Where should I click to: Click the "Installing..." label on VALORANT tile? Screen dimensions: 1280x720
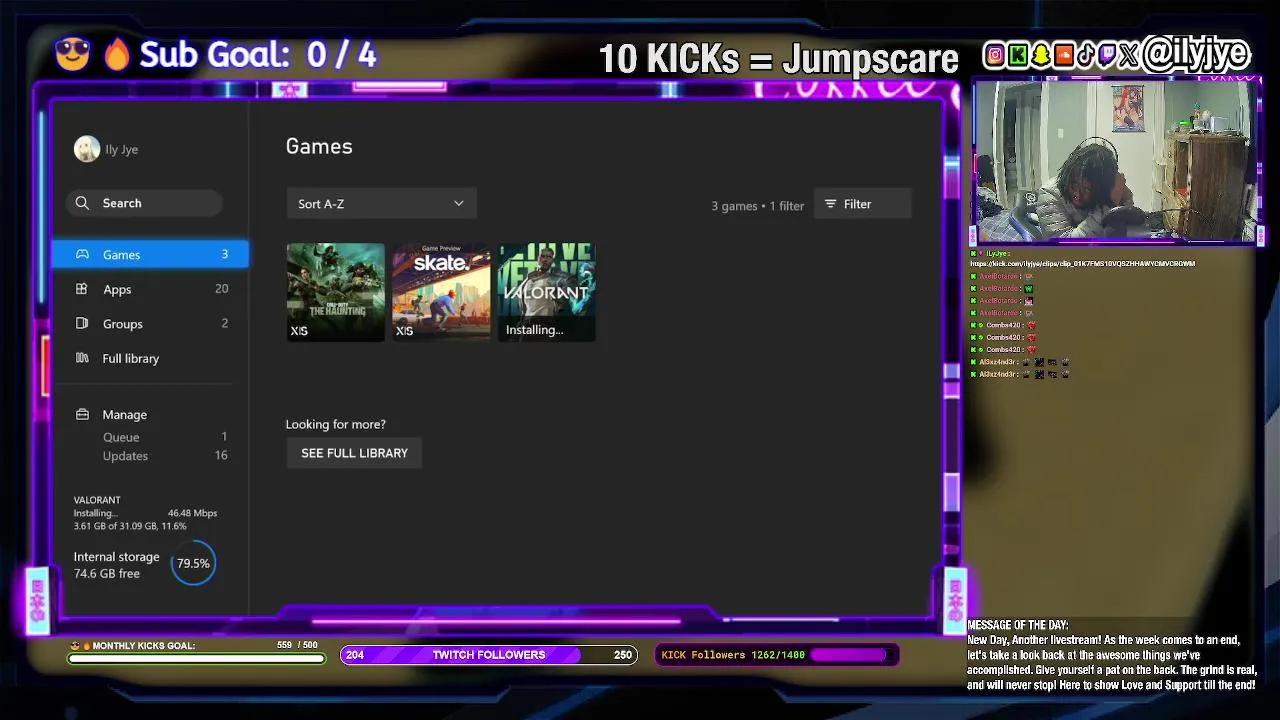[x=534, y=330]
